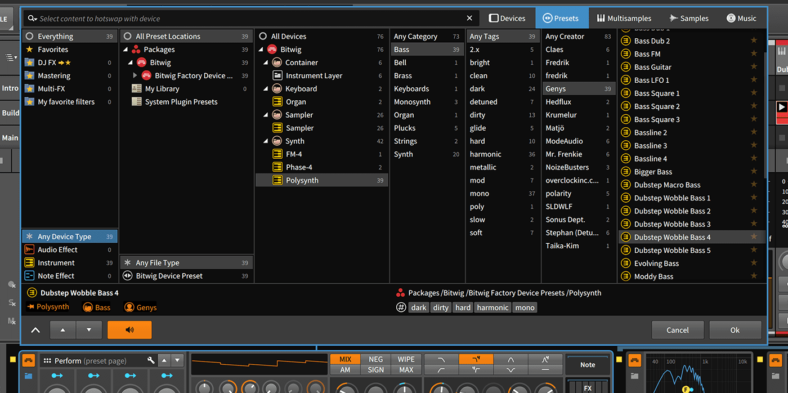Select the Synth category filter
This screenshot has width=788, height=393.
pyautogui.click(x=427, y=154)
